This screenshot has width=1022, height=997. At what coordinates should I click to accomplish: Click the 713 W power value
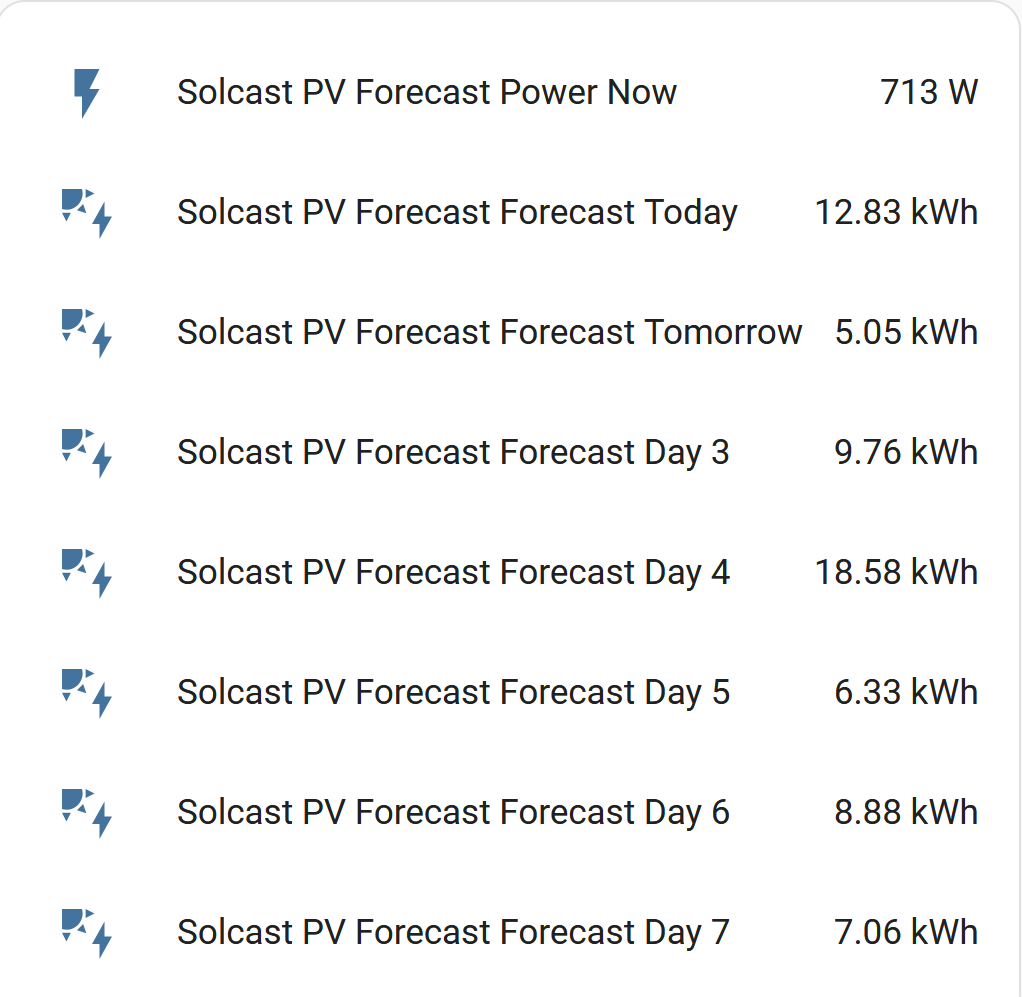coord(929,92)
